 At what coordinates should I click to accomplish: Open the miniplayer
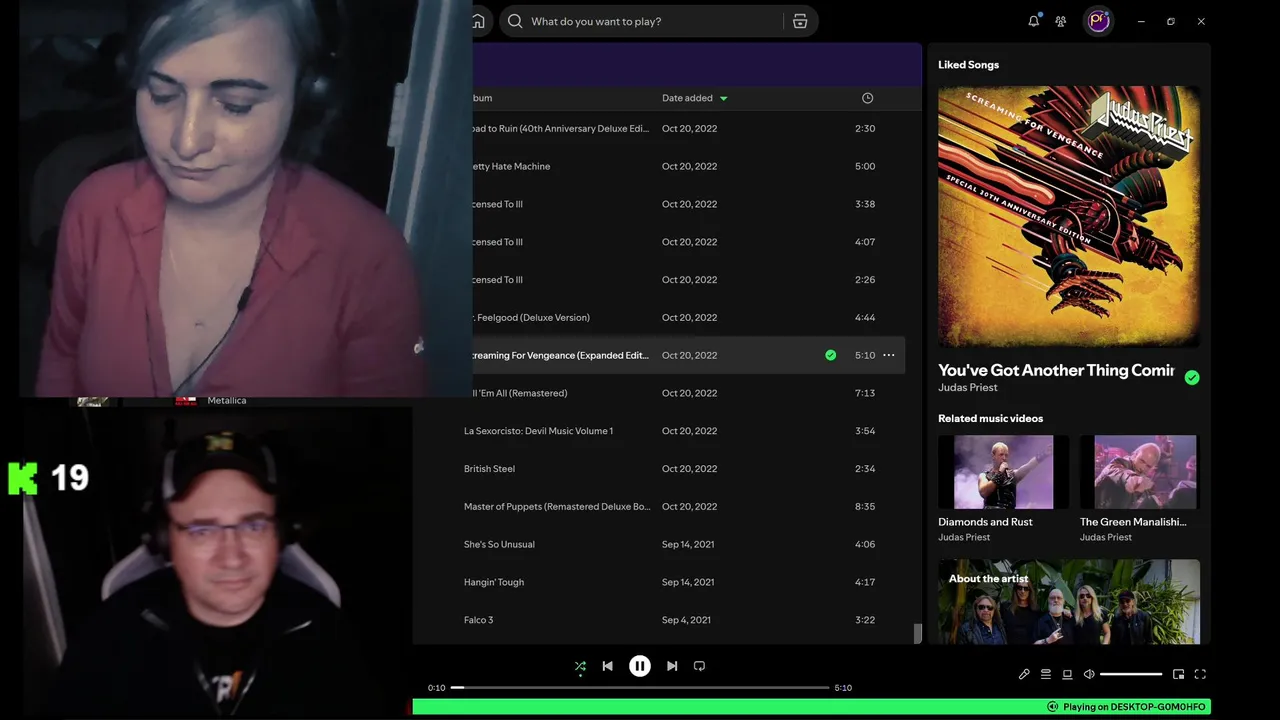(x=1178, y=674)
